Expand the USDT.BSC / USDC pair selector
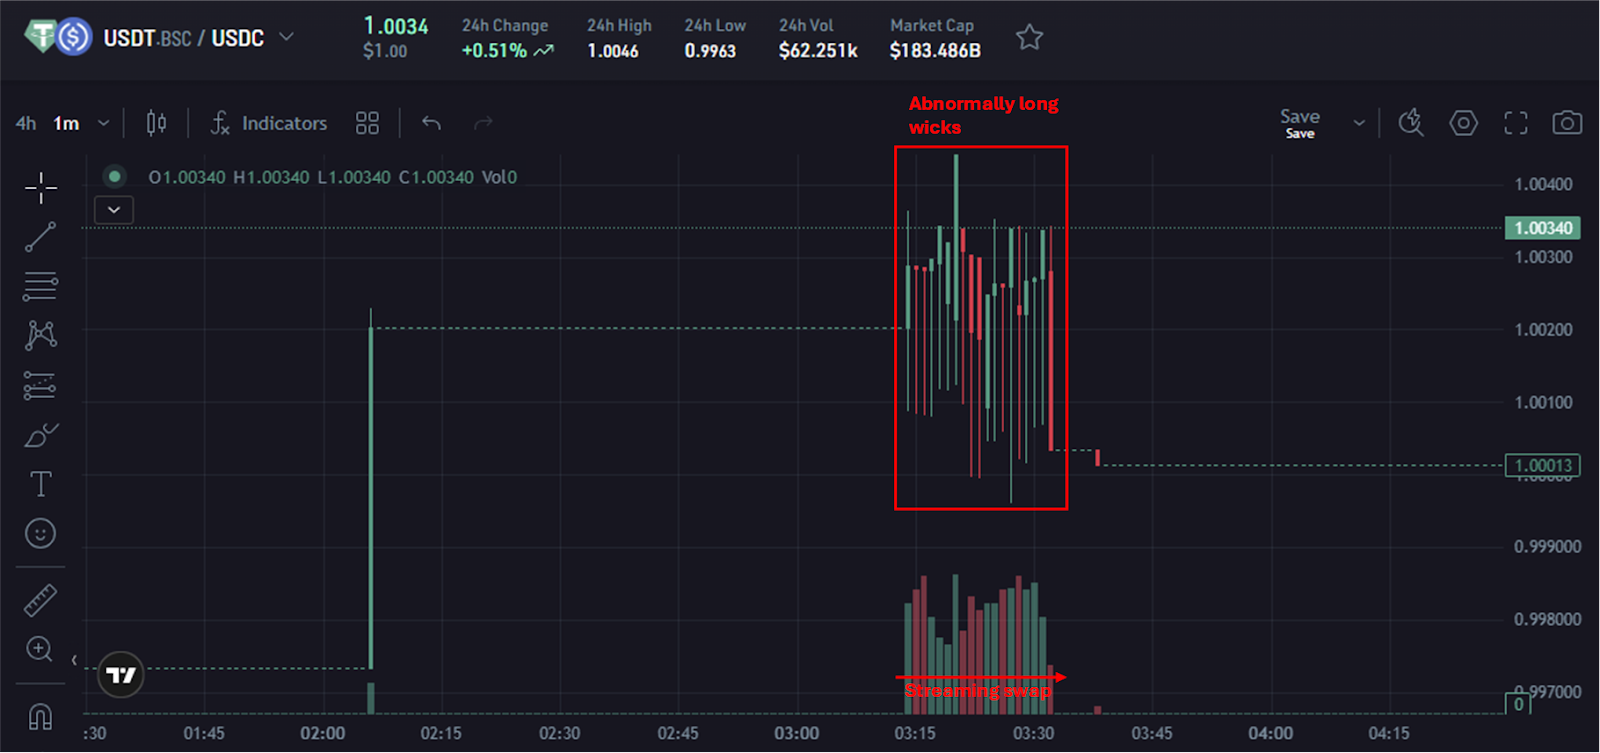Screen dimensions: 1600x753 [286, 37]
